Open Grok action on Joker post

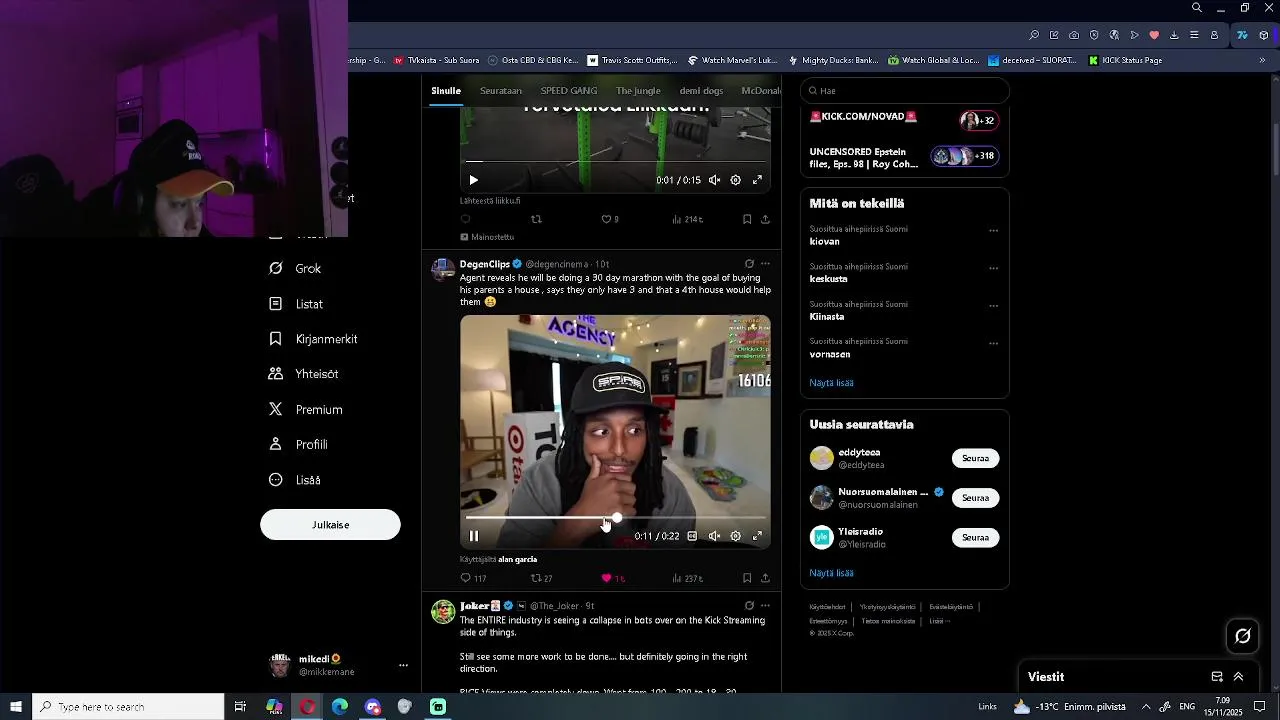(x=749, y=605)
